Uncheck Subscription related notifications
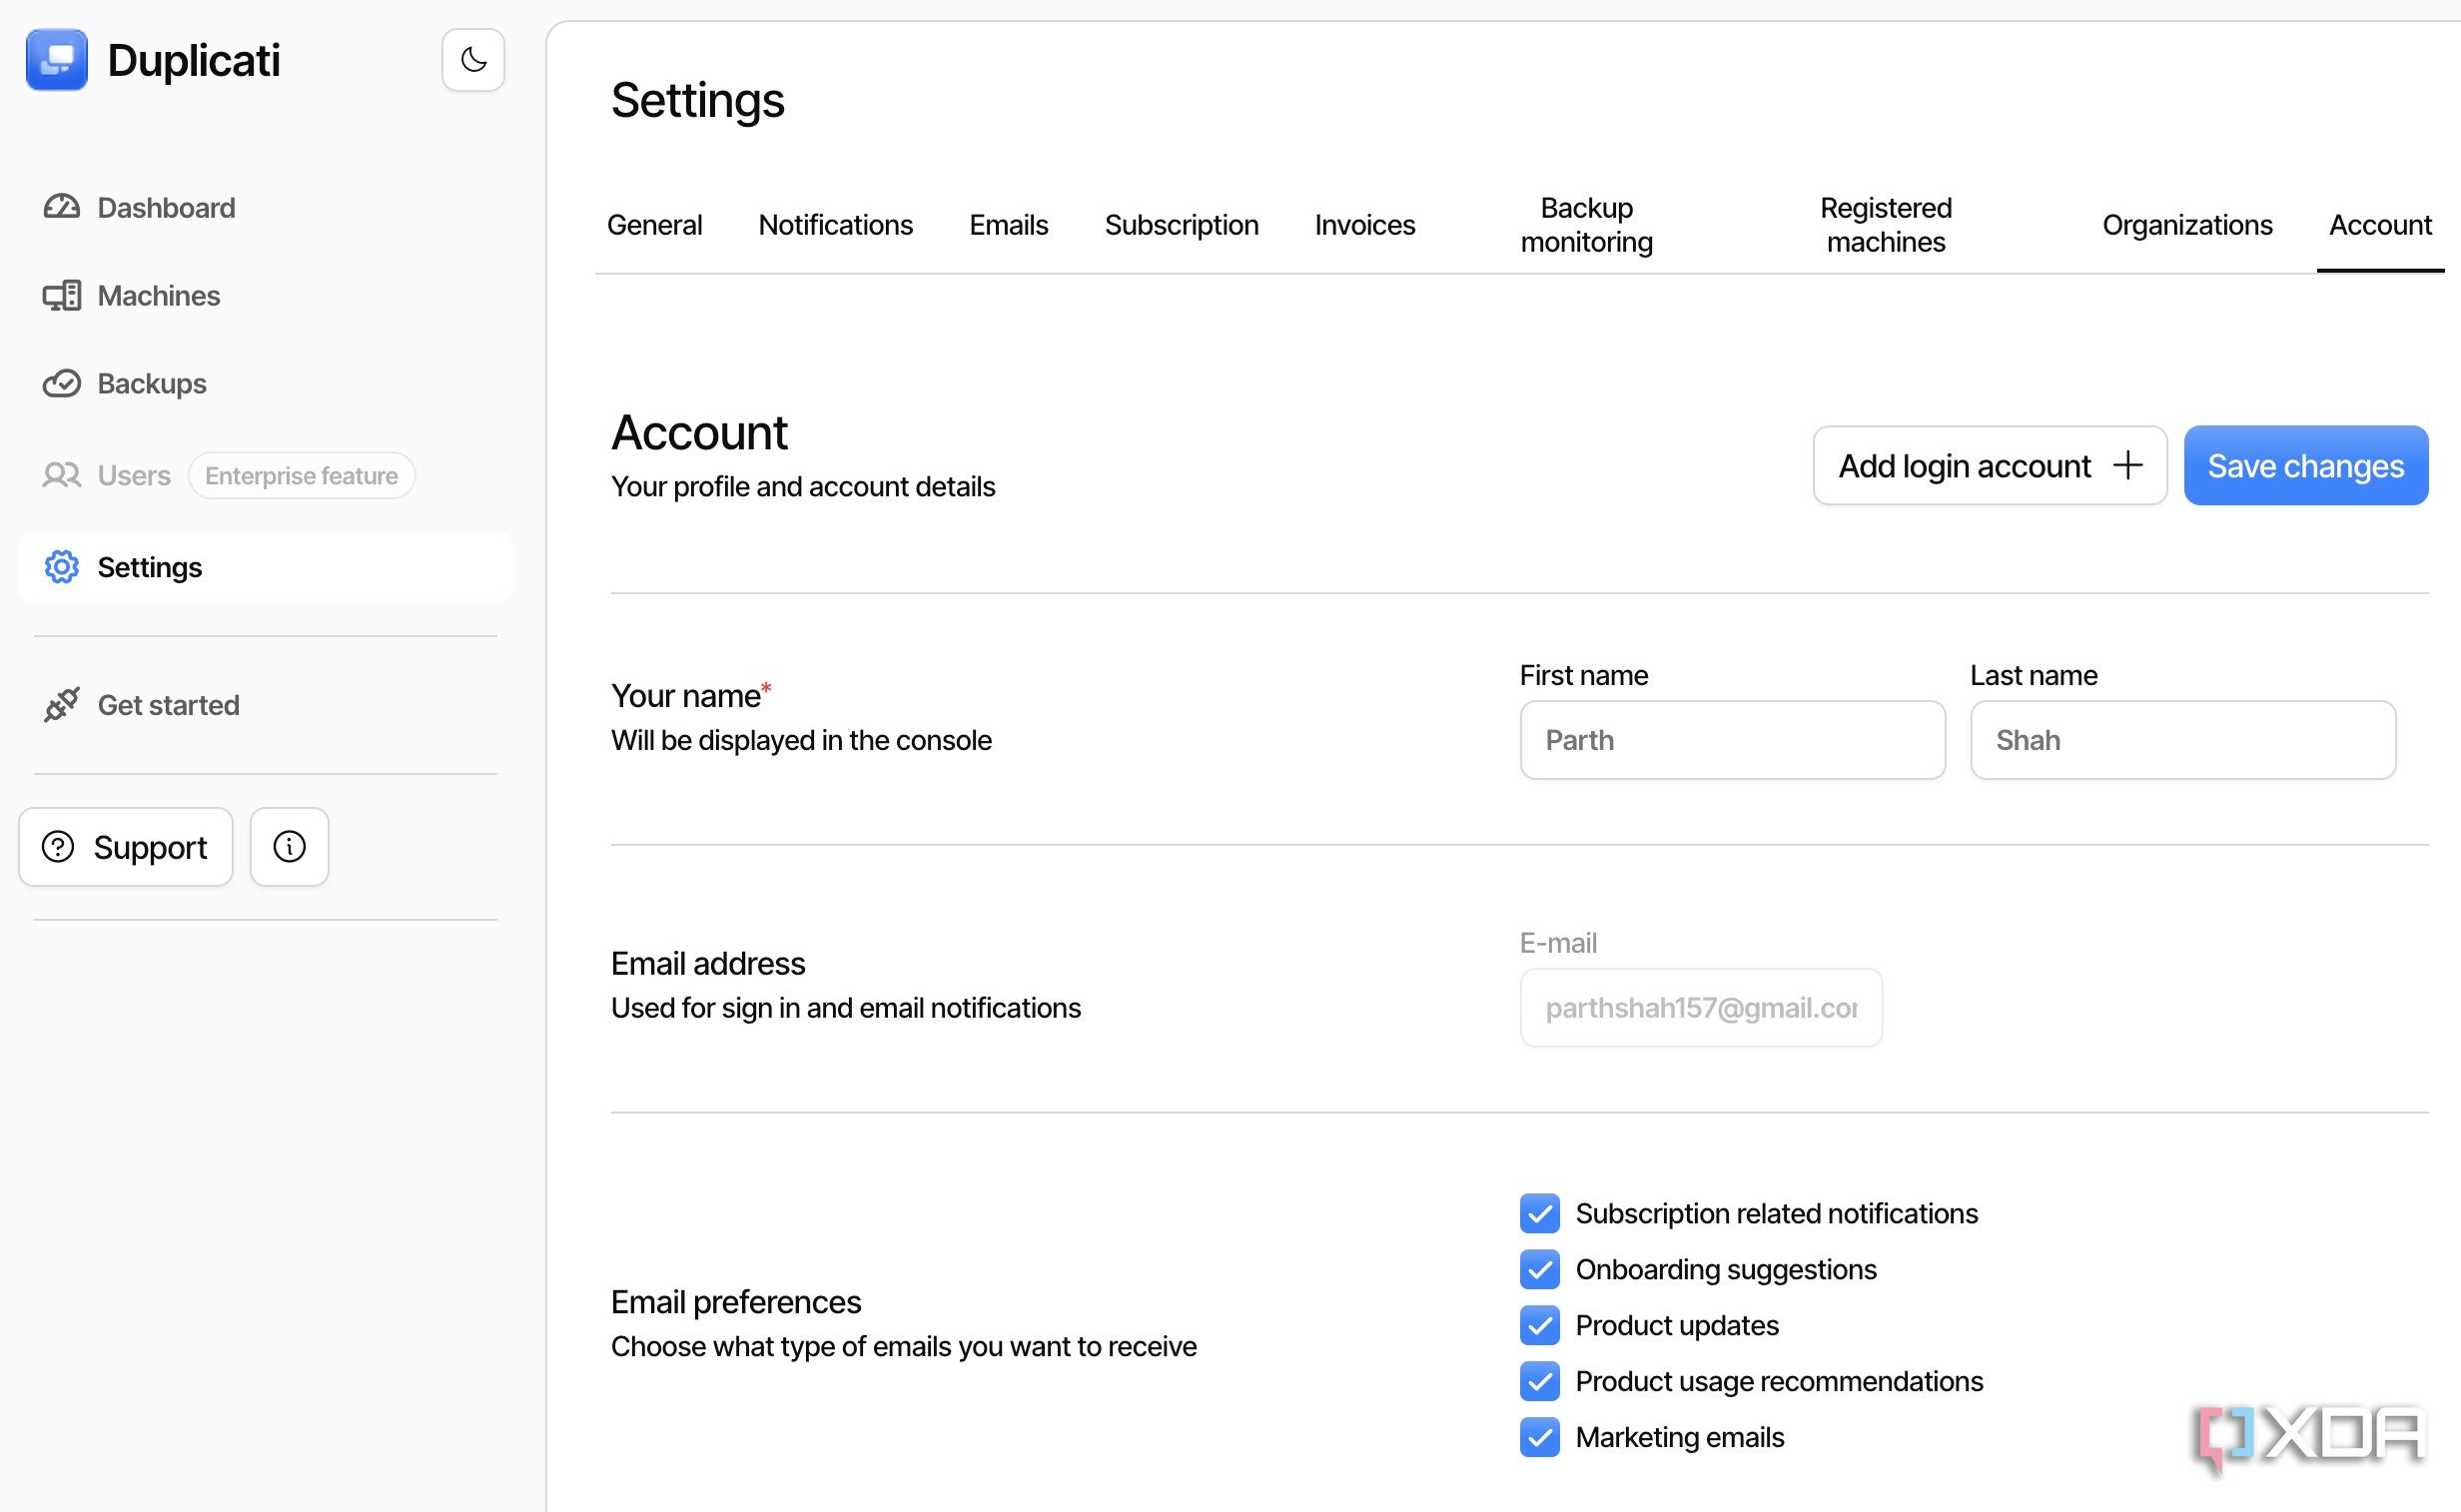The image size is (2461, 1512). (1540, 1213)
